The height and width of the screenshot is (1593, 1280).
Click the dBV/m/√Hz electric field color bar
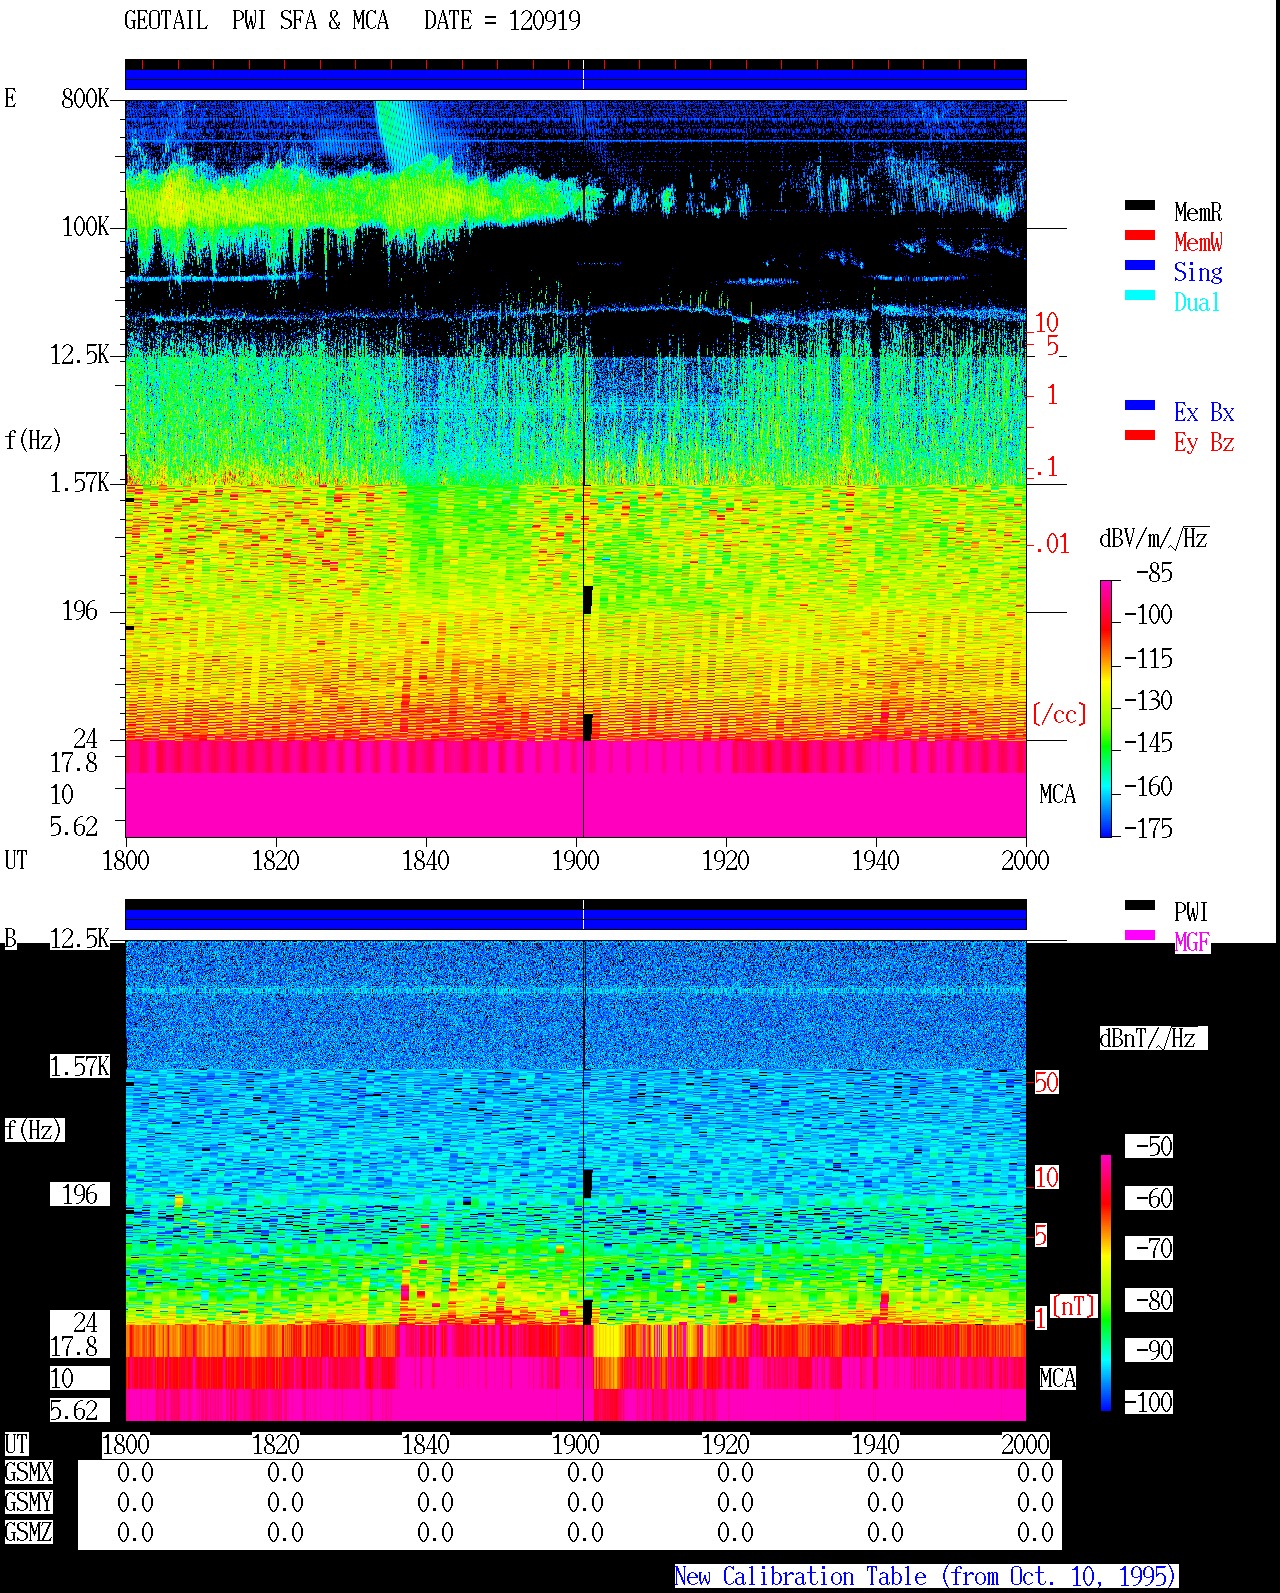[1106, 708]
